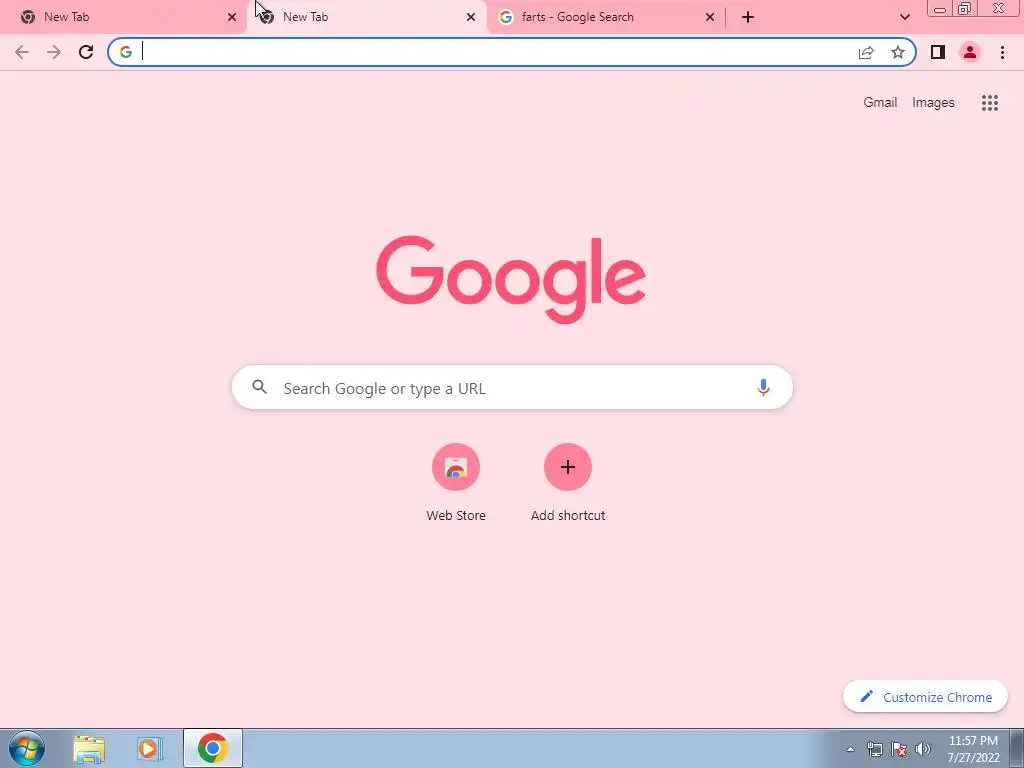Bookmark this tab with the star icon
1024x768 pixels.
click(898, 52)
